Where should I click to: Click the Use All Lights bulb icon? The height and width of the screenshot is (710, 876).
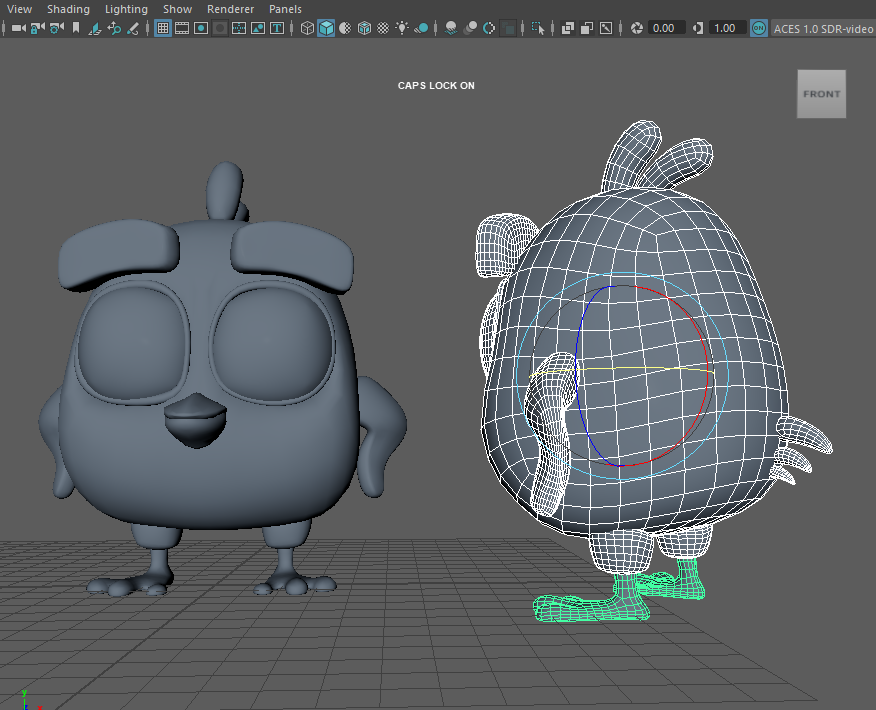tap(402, 28)
